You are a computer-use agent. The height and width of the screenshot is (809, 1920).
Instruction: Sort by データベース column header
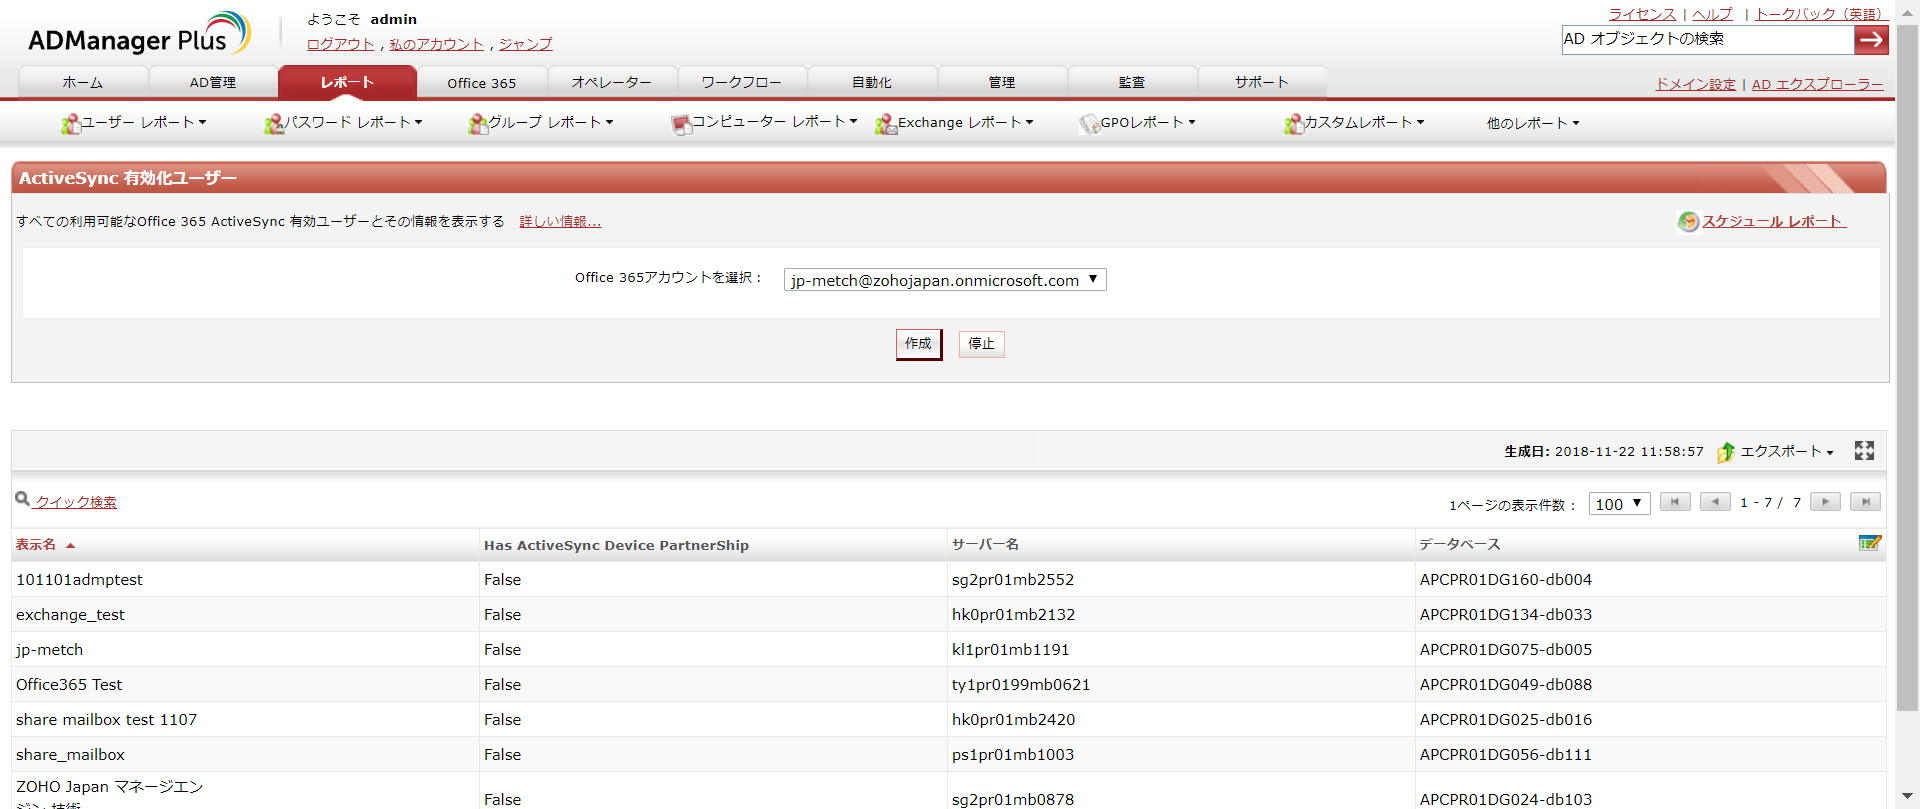pos(1459,544)
